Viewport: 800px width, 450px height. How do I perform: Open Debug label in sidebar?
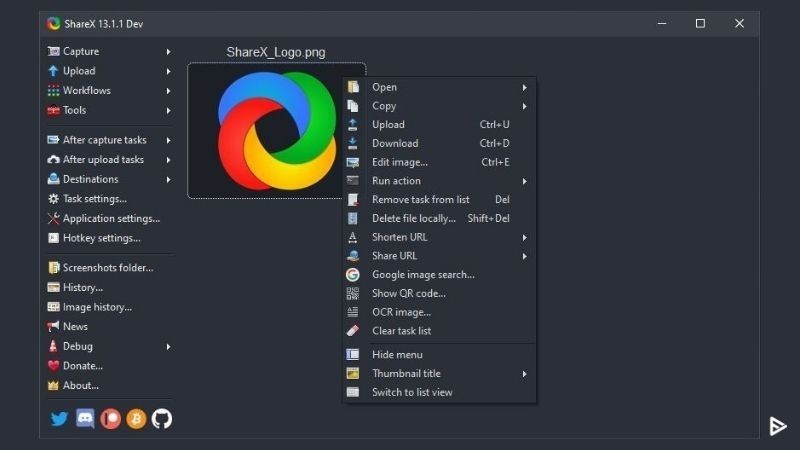tap(78, 346)
